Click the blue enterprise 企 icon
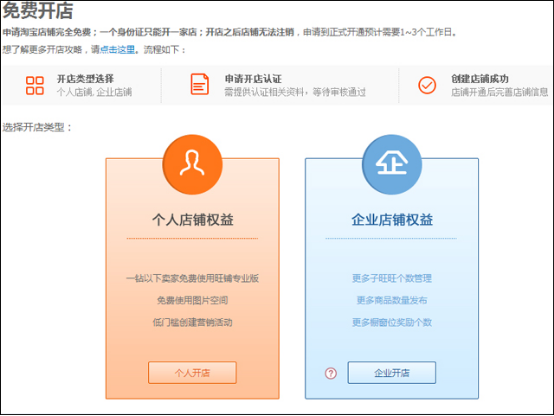 [x=392, y=164]
